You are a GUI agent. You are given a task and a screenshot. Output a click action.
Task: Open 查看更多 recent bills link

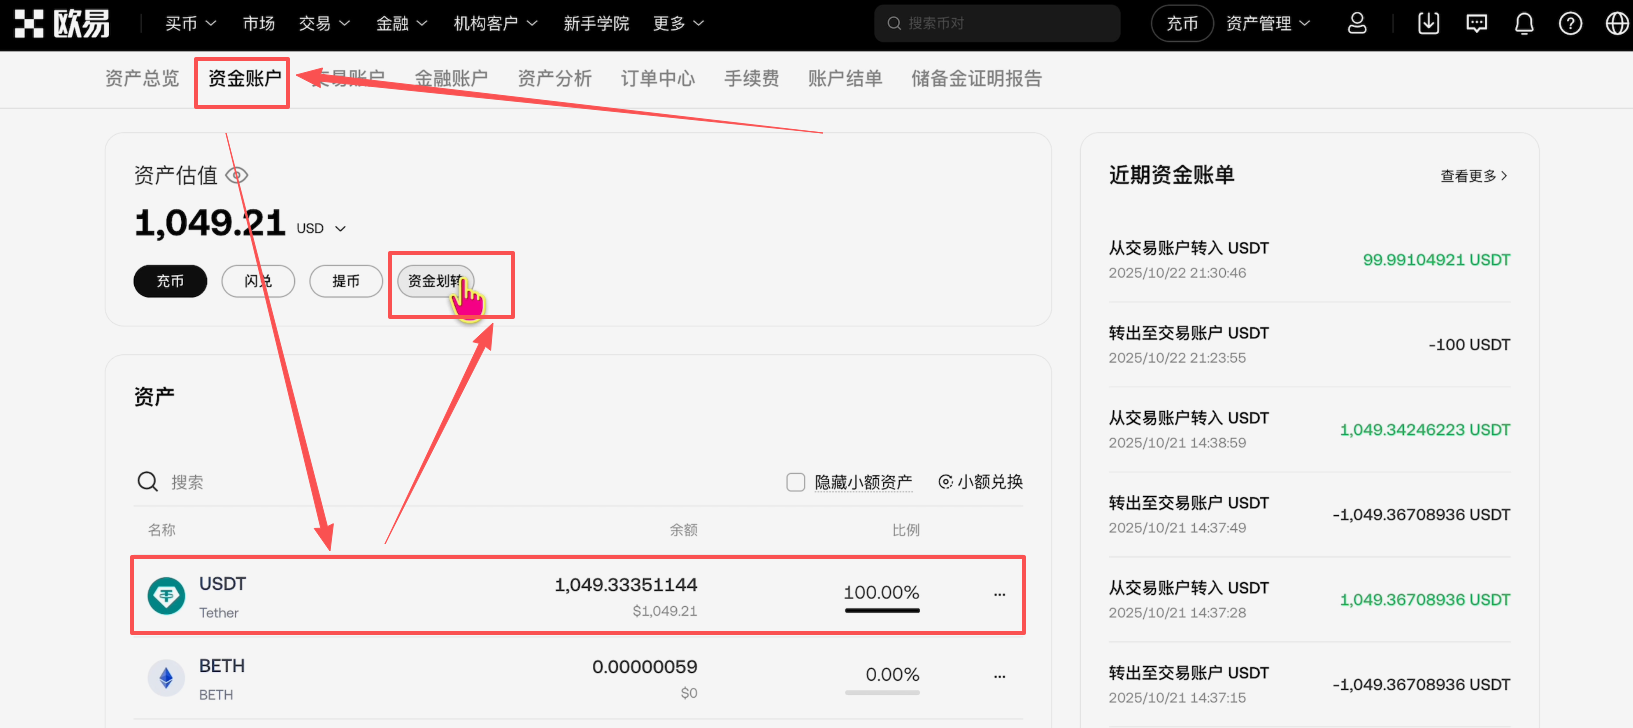(x=1473, y=176)
